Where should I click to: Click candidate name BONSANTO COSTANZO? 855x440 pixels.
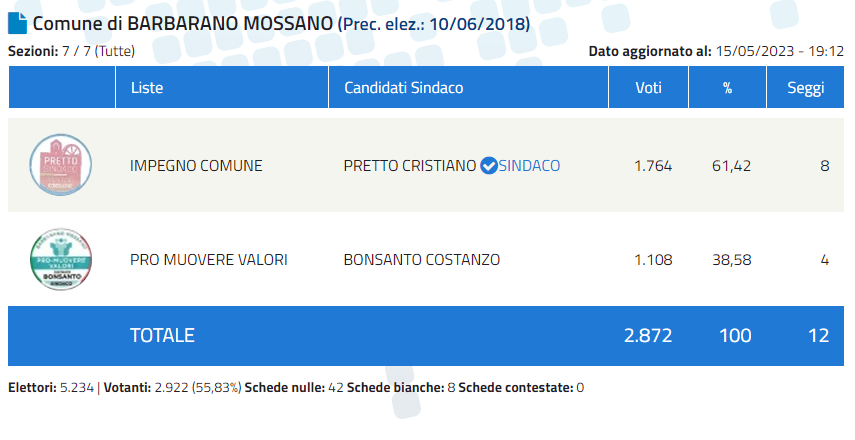422,260
